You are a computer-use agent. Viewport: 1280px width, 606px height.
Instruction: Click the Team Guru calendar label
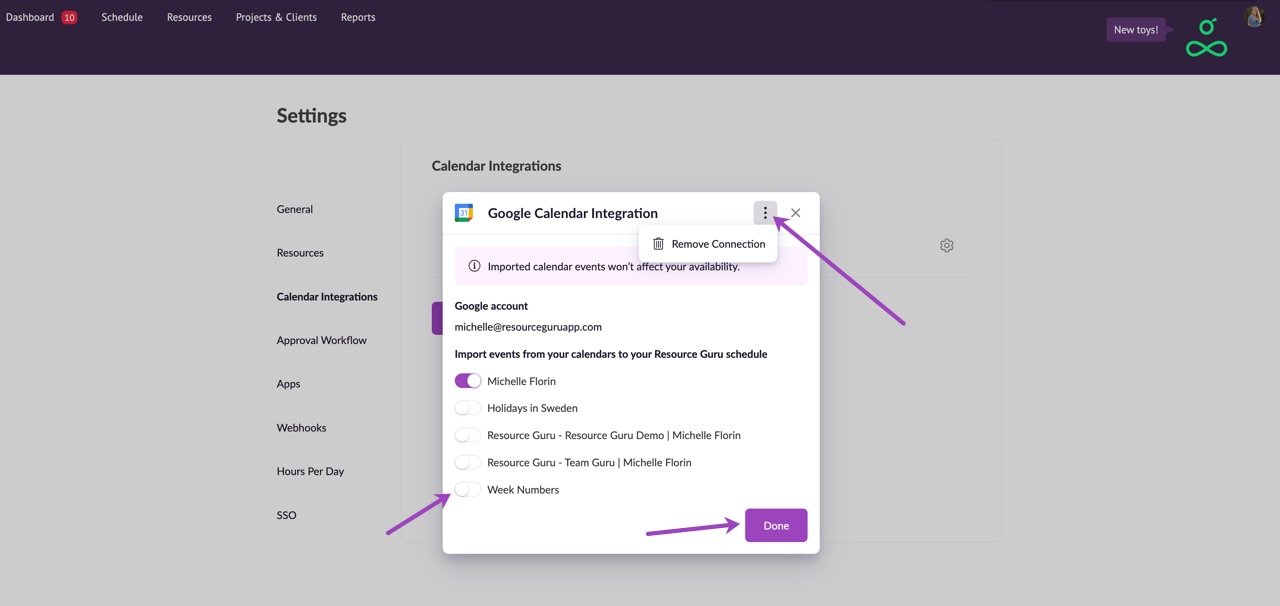pos(589,462)
